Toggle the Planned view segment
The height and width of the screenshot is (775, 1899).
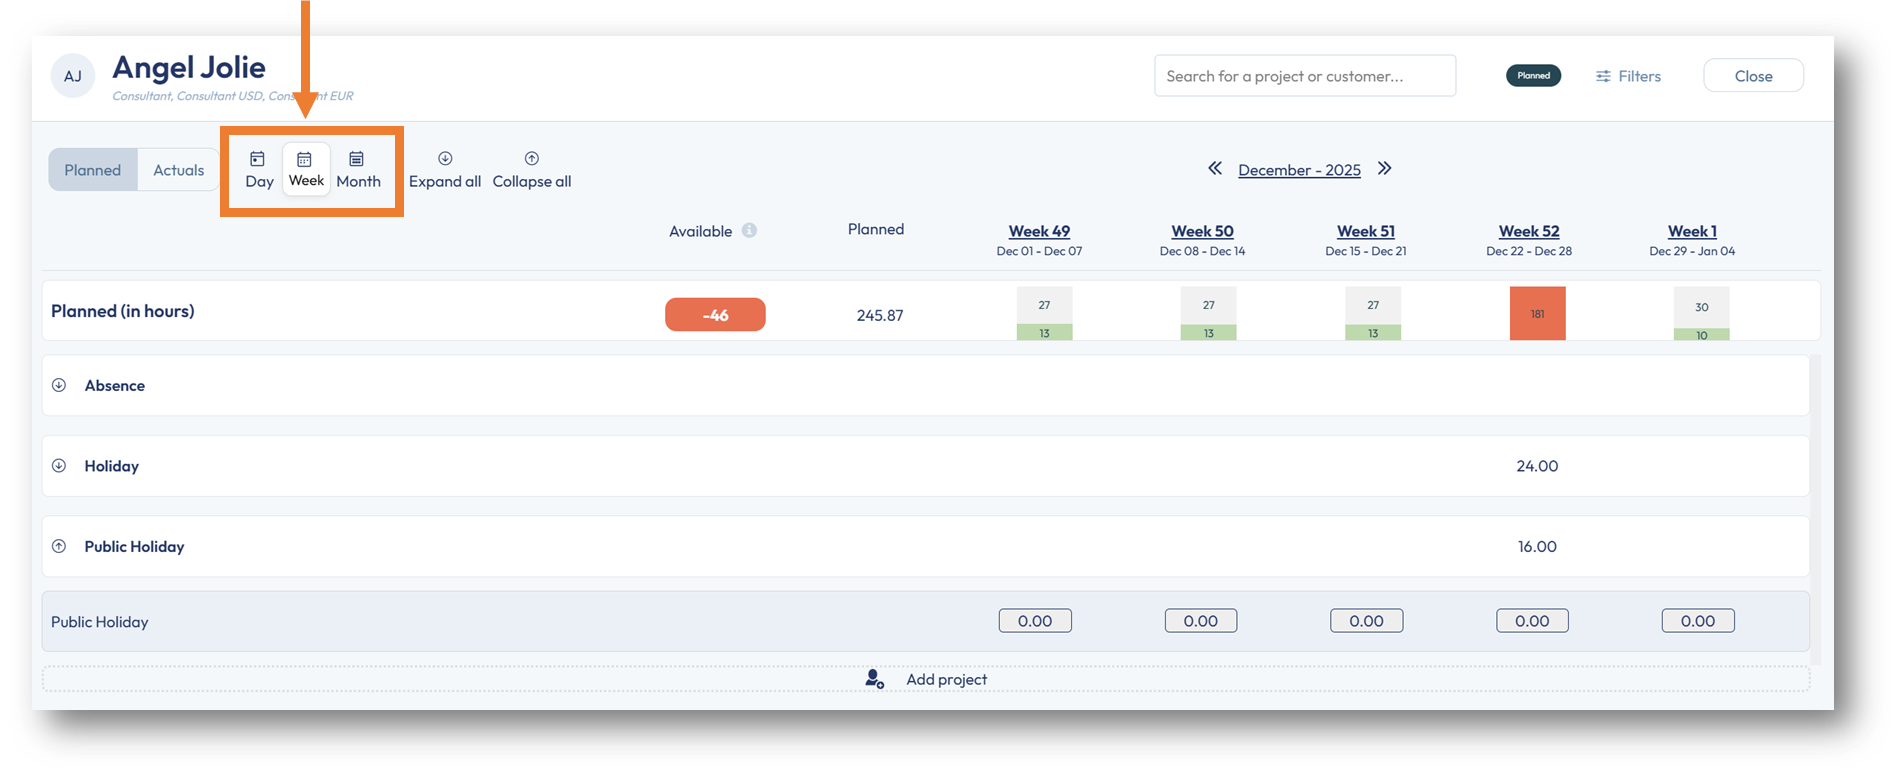pyautogui.click(x=93, y=170)
